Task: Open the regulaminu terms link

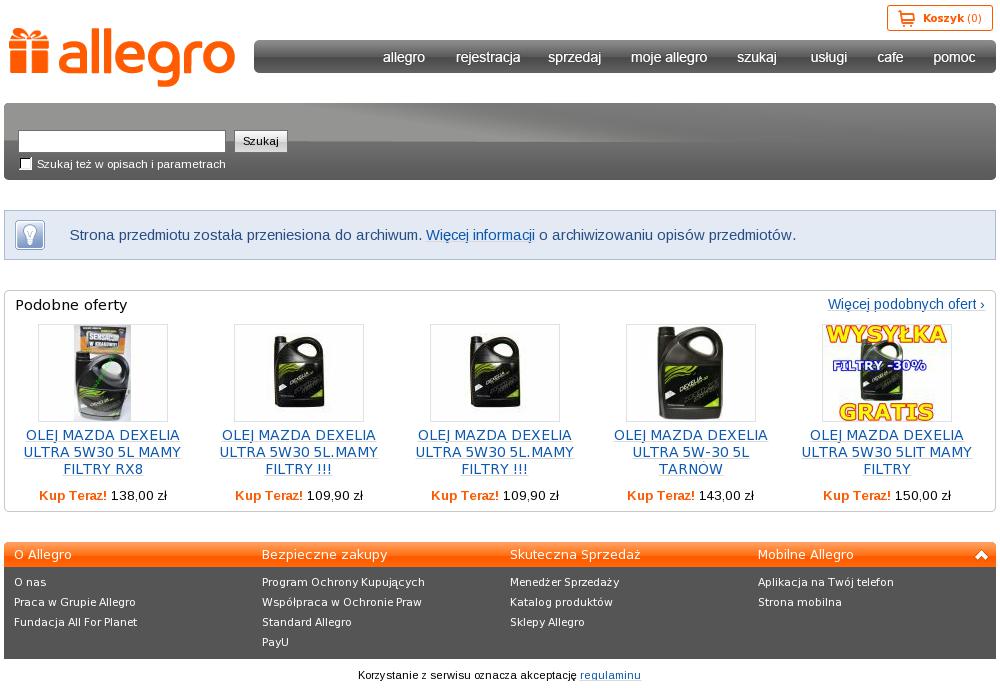Action: point(610,675)
